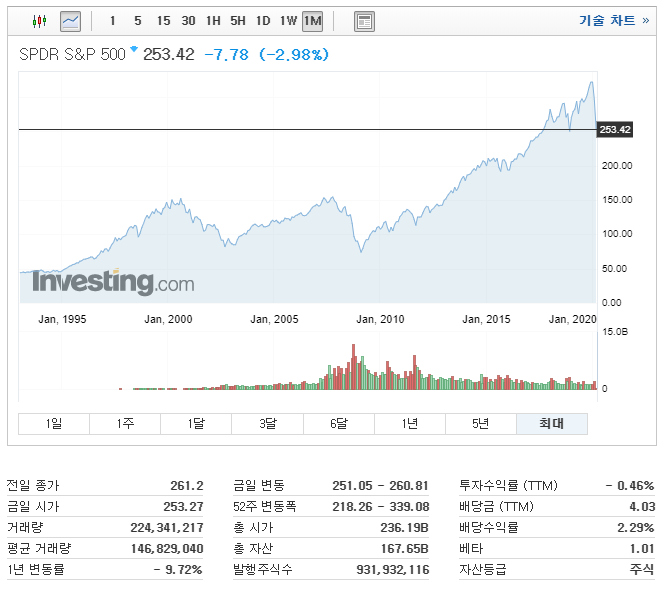The image size is (668, 594).
Task: Click the 1년 변동률 value -9.72%
Action: pyautogui.click(x=178, y=569)
